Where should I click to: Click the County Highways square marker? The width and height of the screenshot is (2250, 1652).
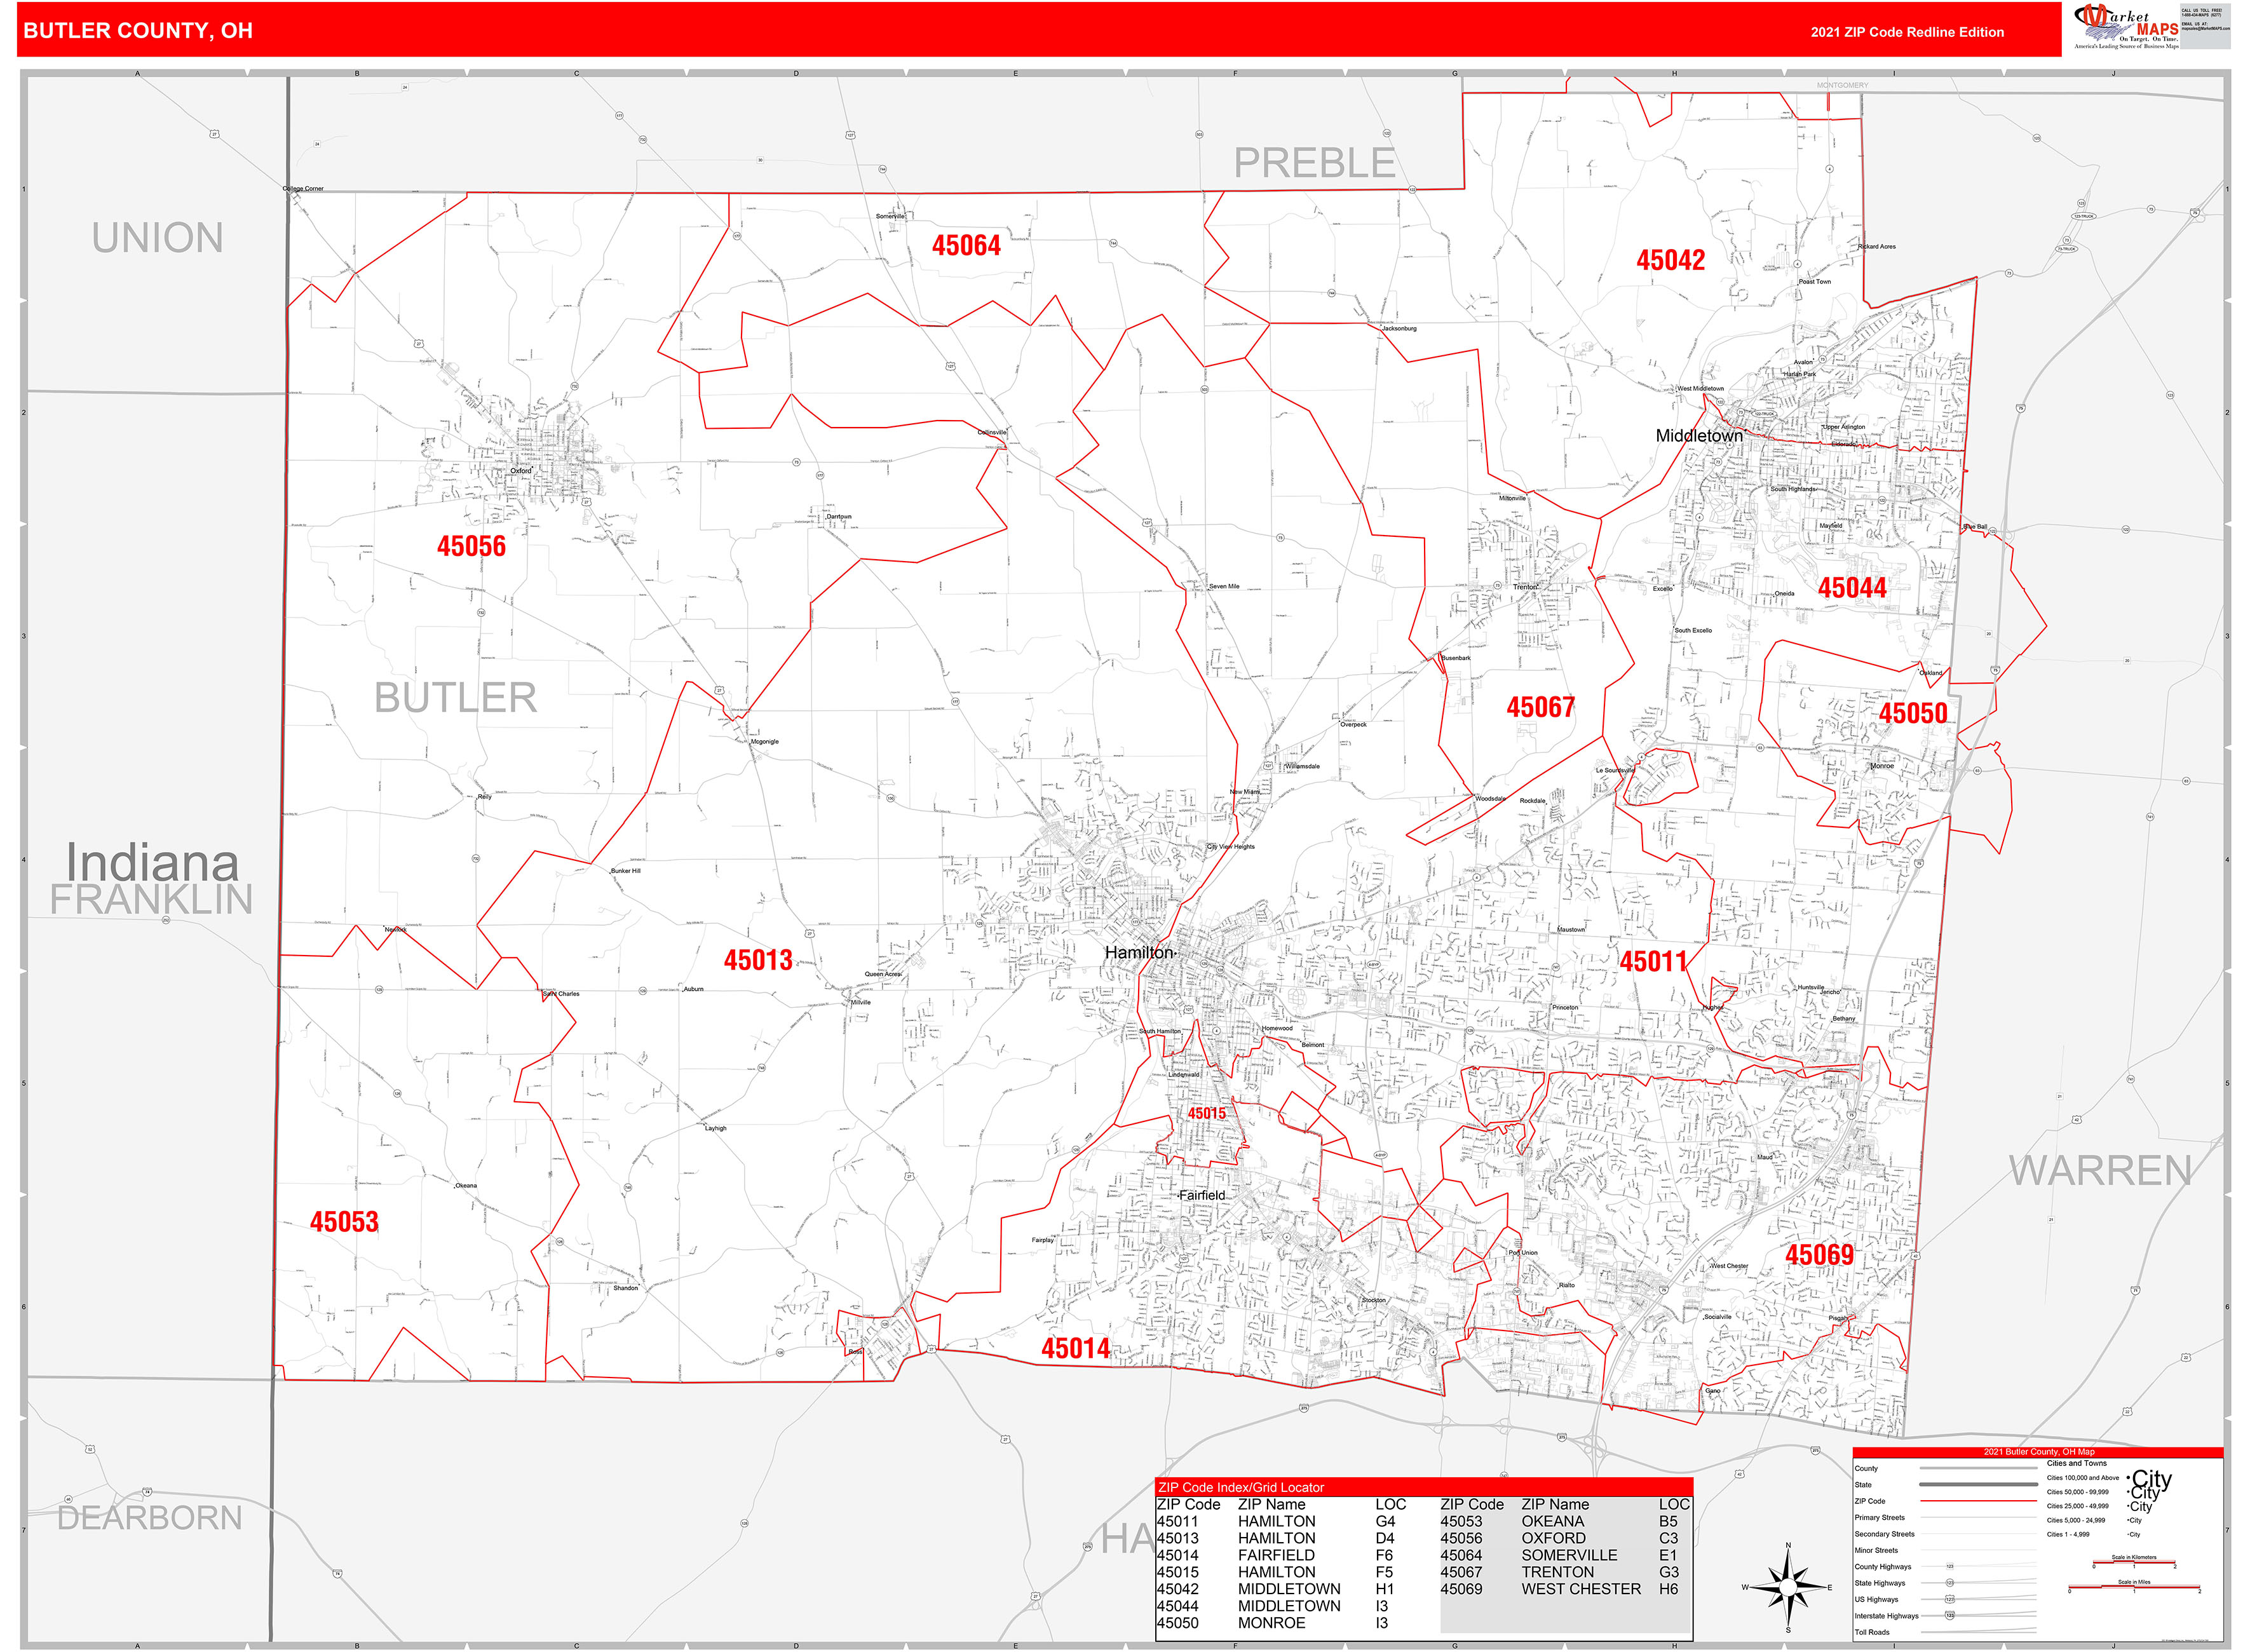[x=1950, y=1566]
